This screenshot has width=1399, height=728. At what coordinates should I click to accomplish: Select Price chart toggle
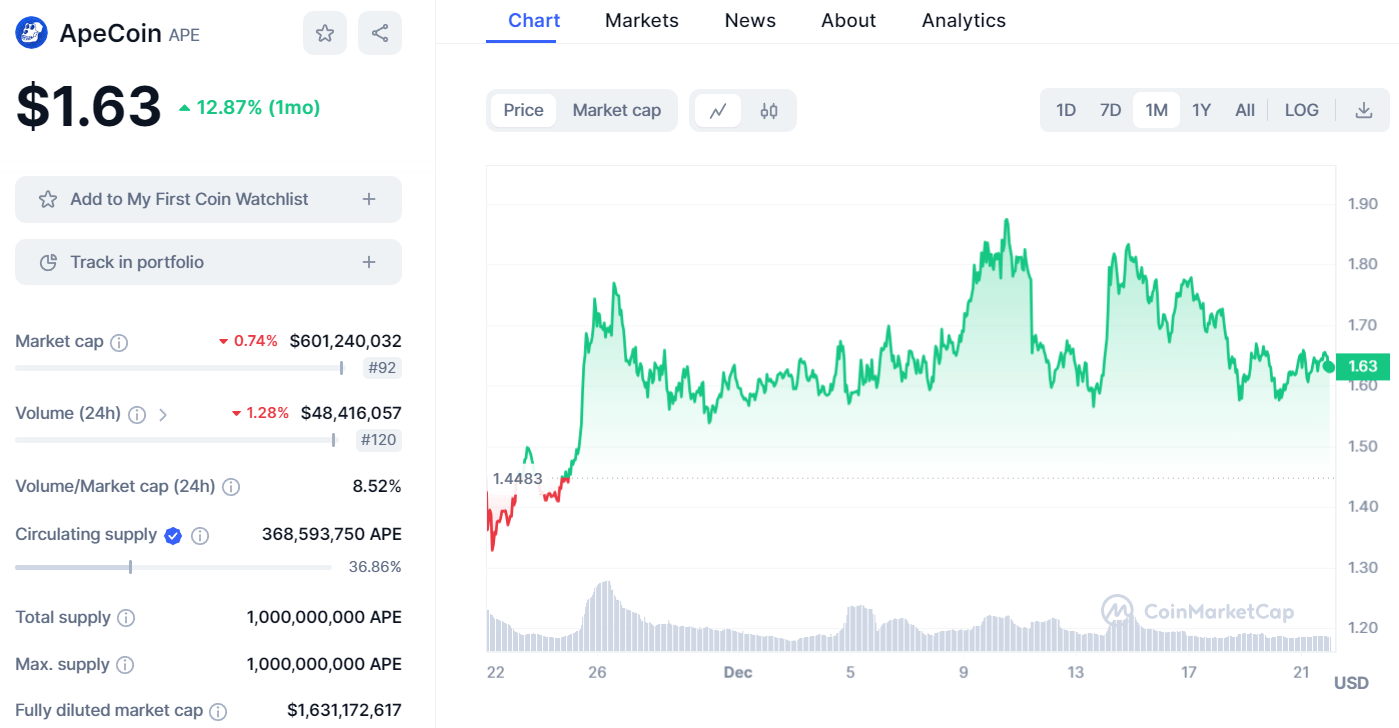click(x=524, y=110)
